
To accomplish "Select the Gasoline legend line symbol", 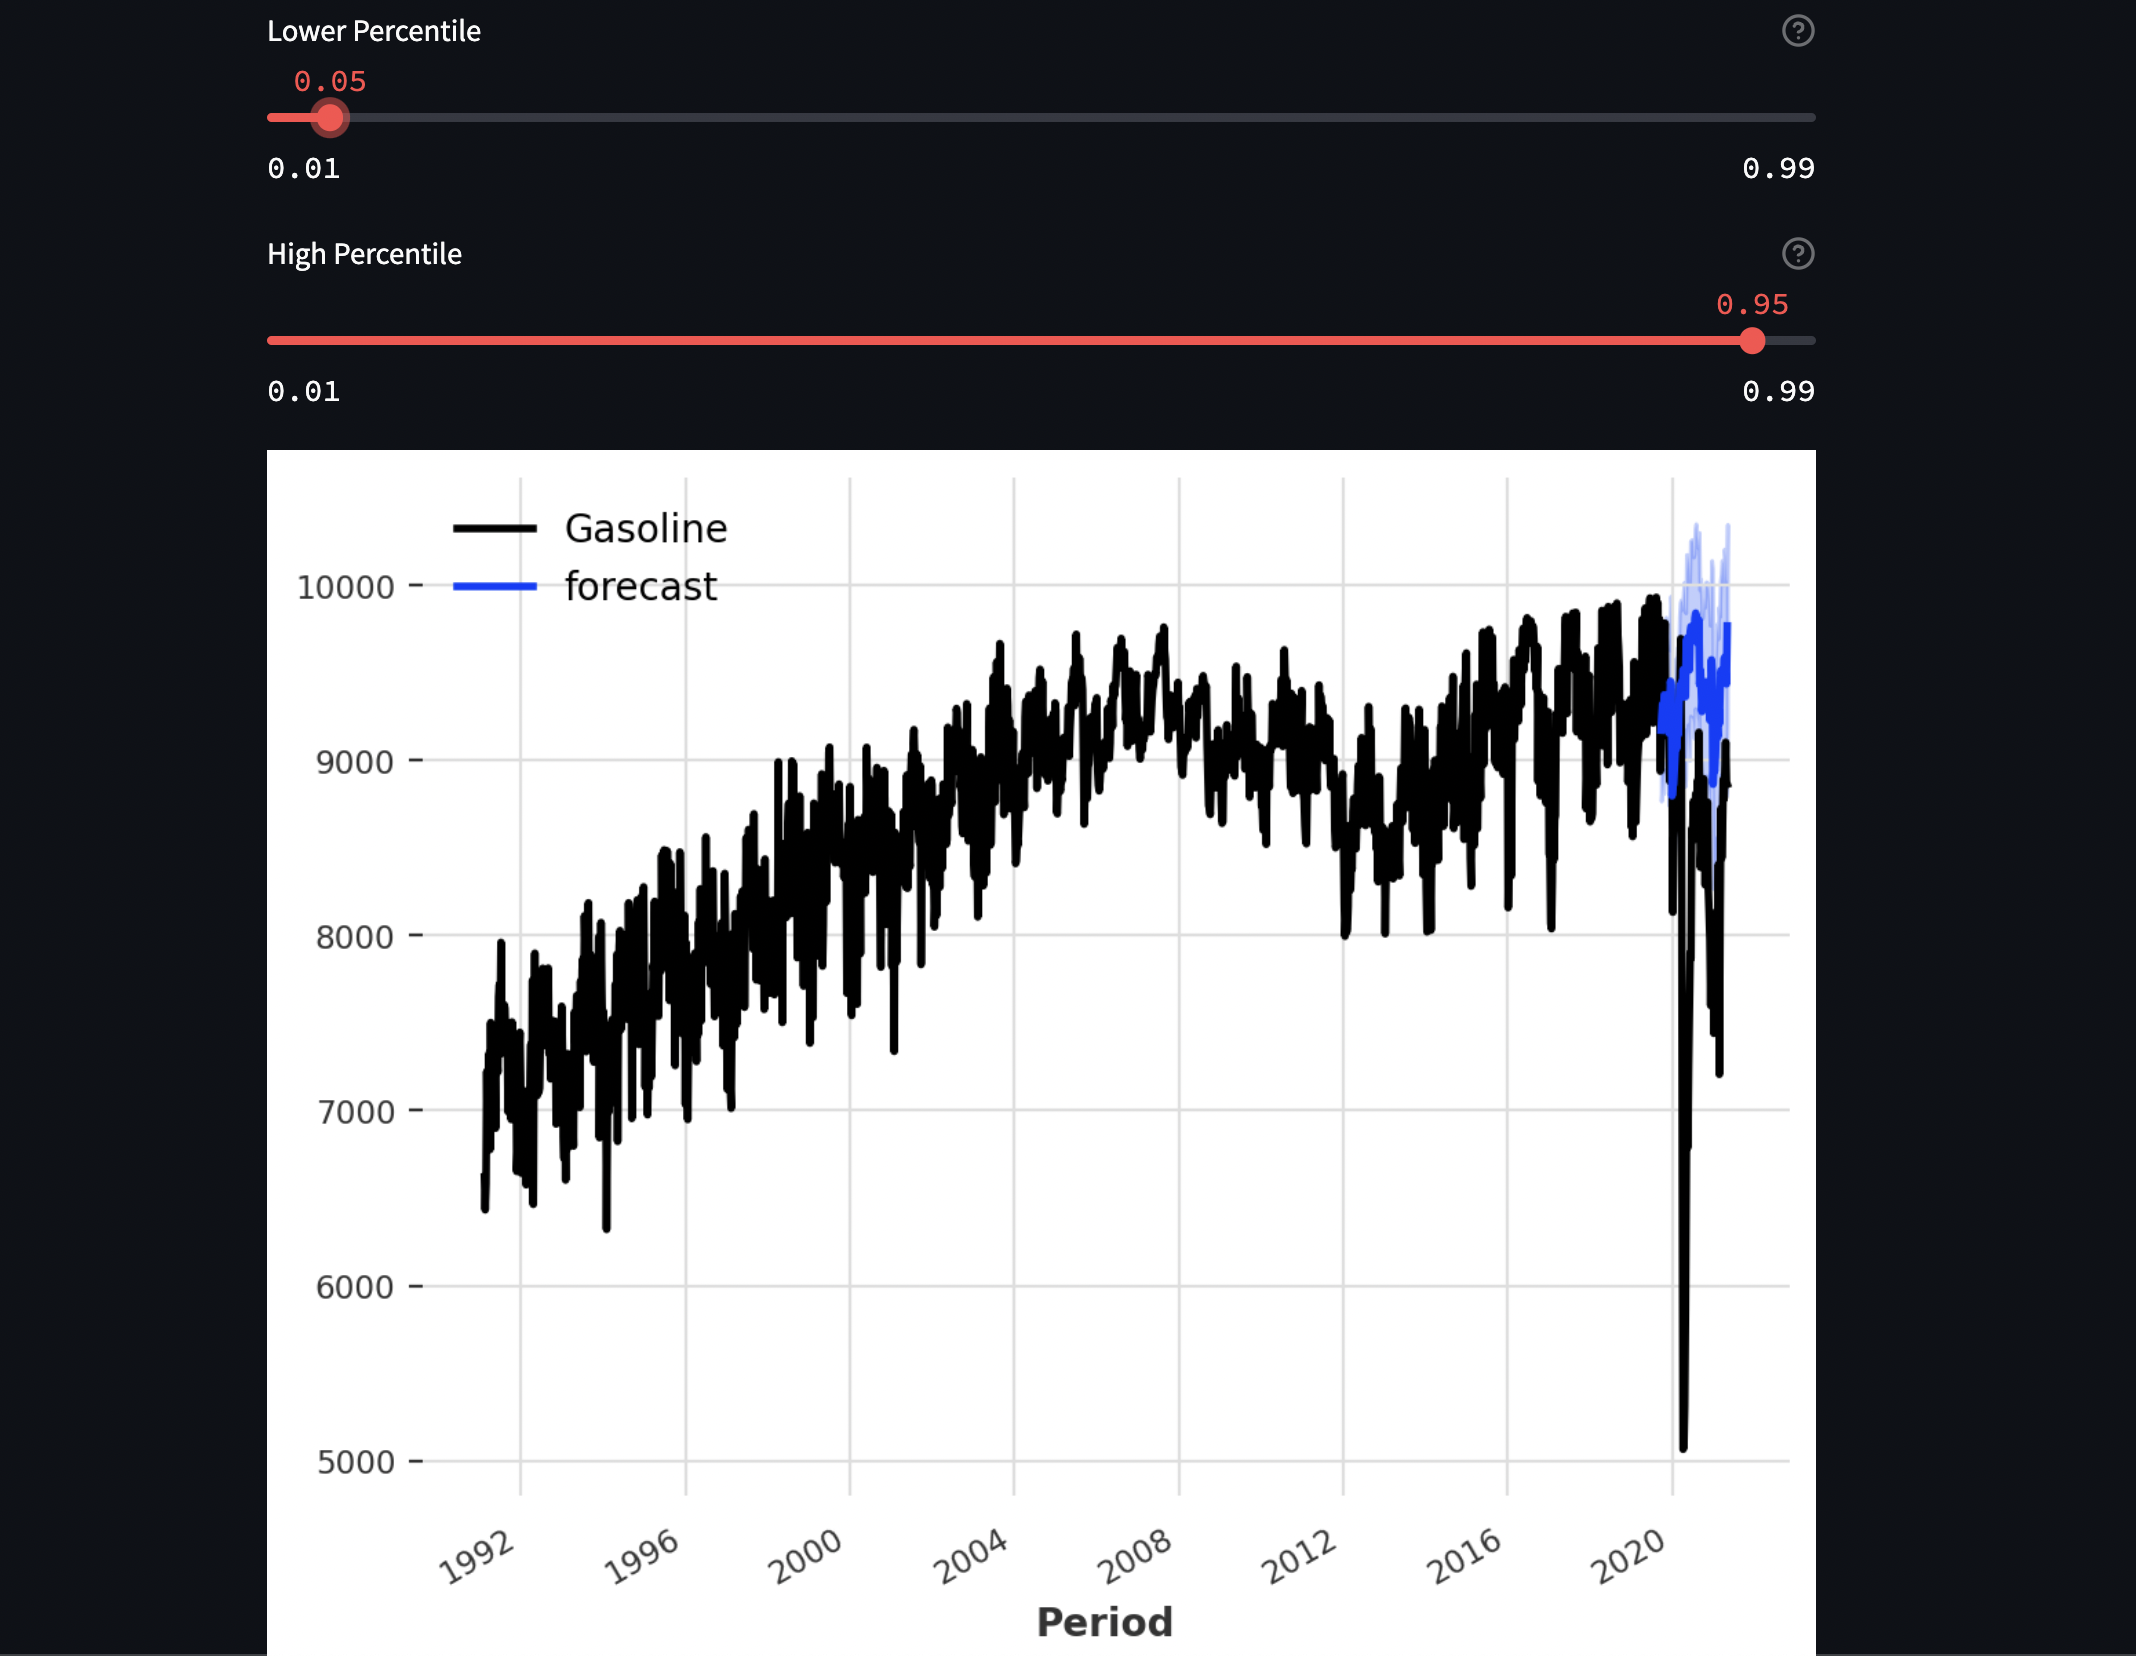I will [497, 527].
